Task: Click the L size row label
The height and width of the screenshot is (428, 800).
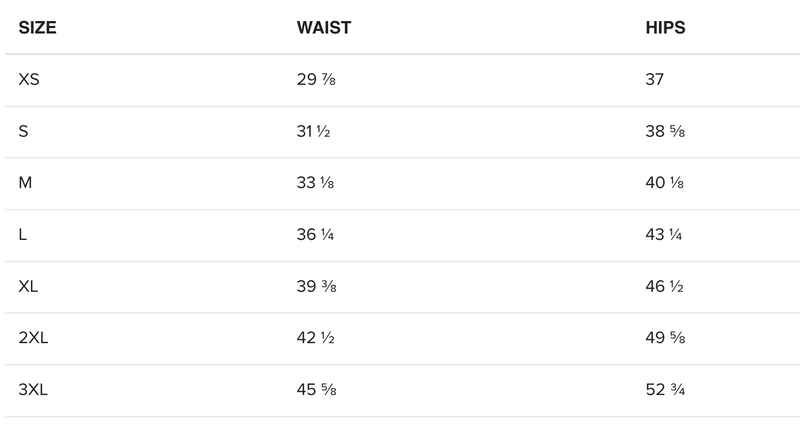Action: [22, 235]
